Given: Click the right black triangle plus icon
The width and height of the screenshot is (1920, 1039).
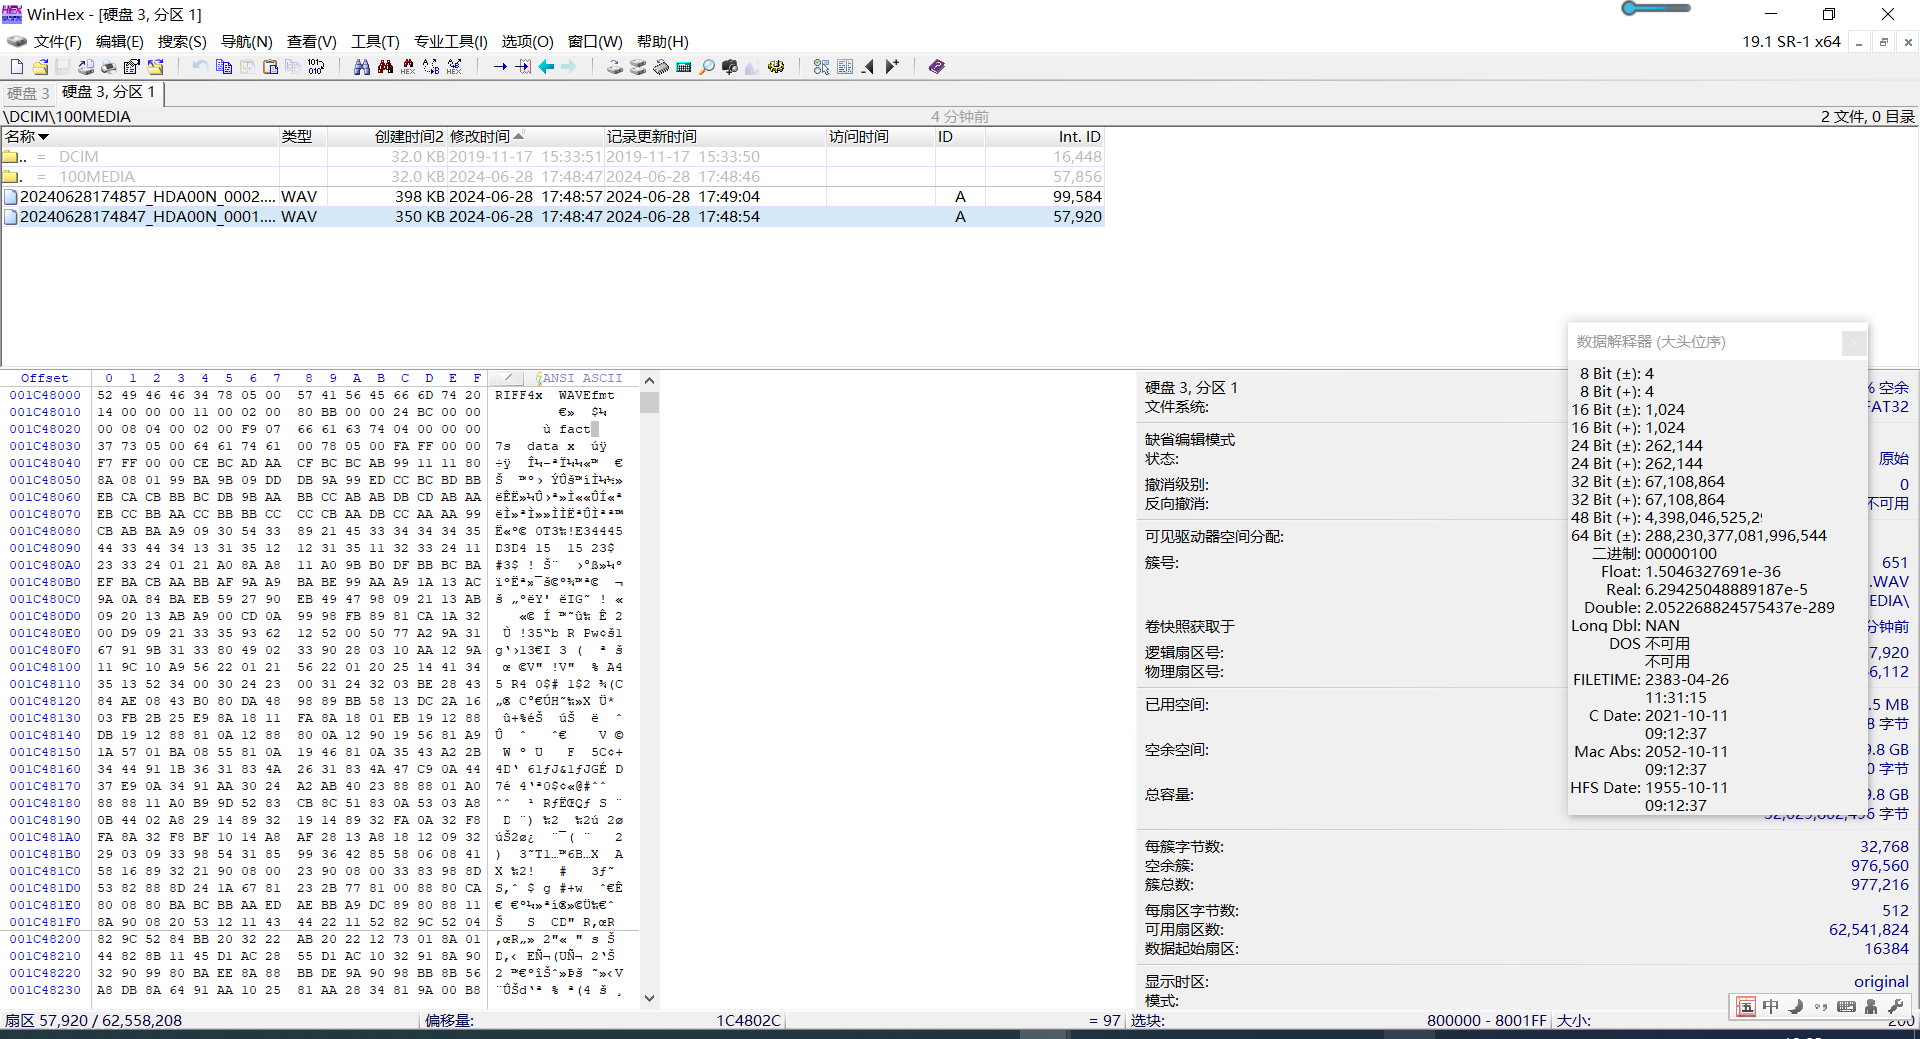Looking at the screenshot, I should (892, 67).
